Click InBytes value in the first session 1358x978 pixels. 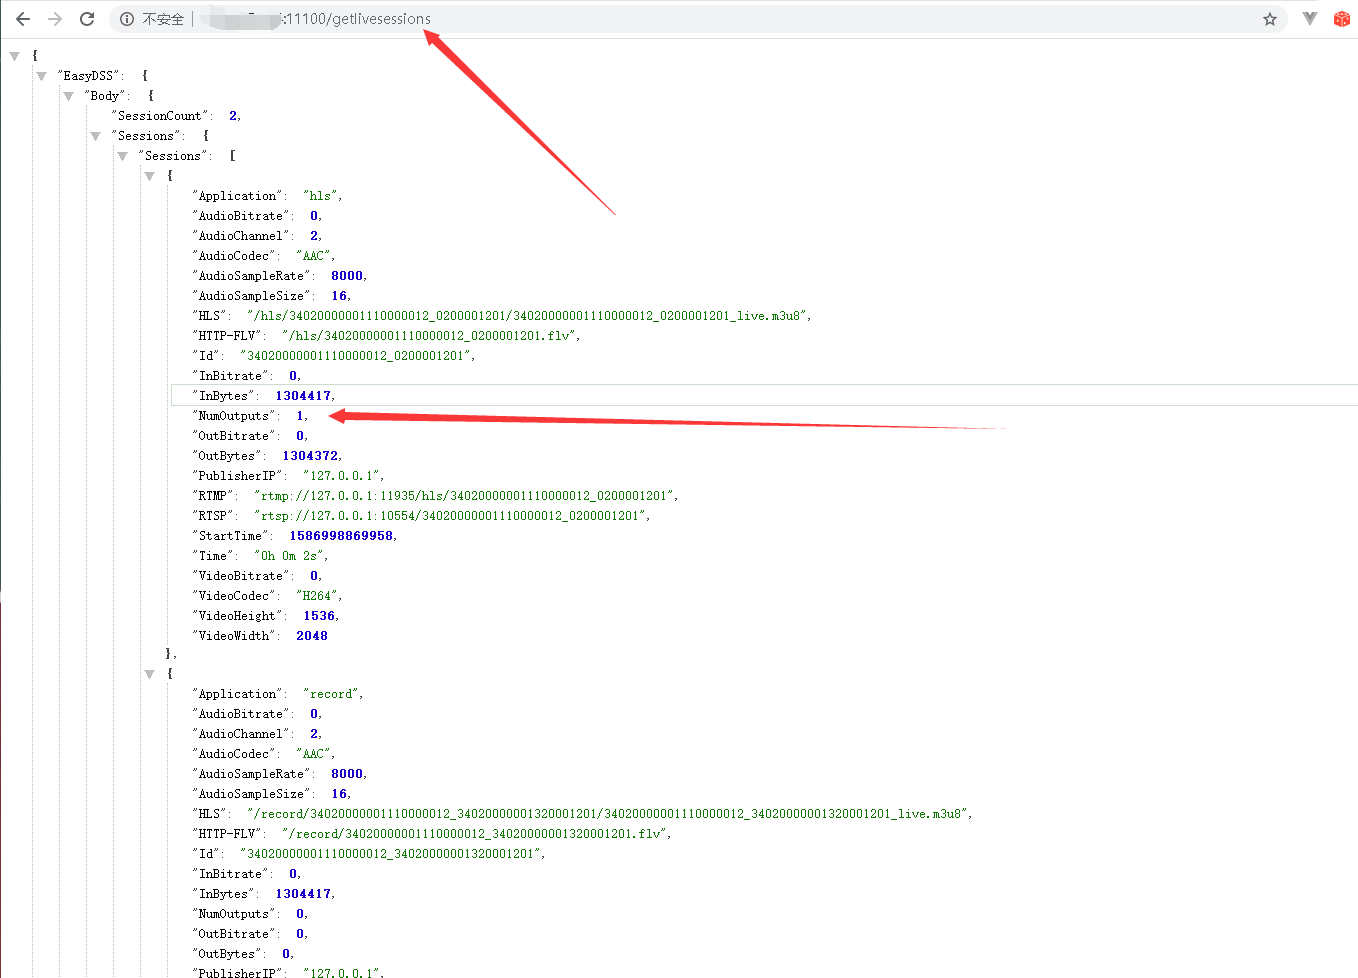[x=304, y=396]
